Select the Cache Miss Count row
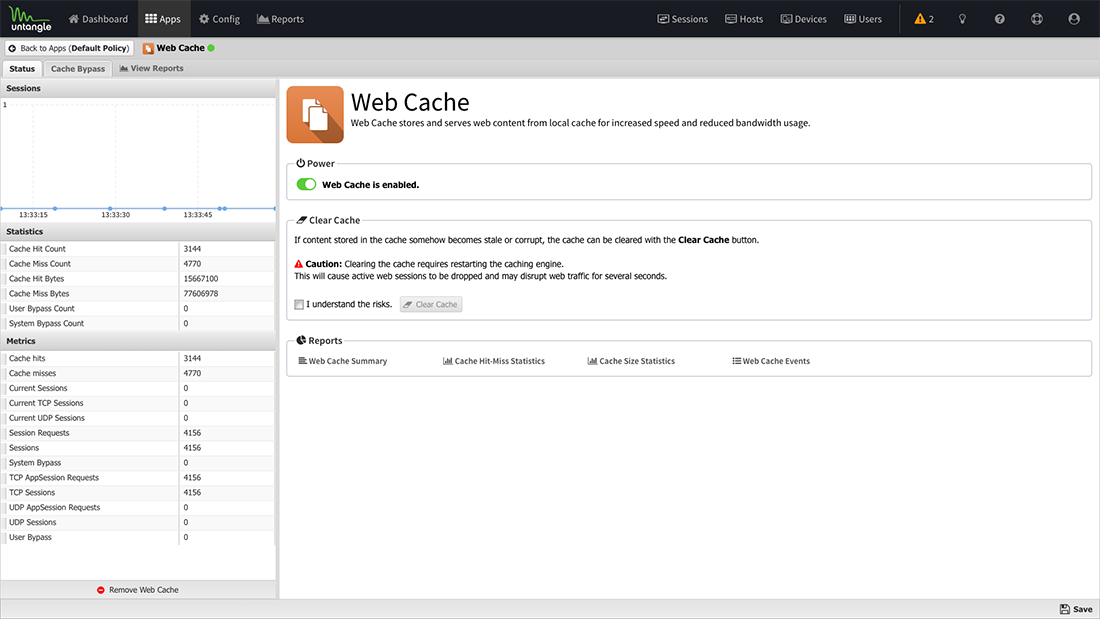The width and height of the screenshot is (1100, 619). [x=138, y=264]
